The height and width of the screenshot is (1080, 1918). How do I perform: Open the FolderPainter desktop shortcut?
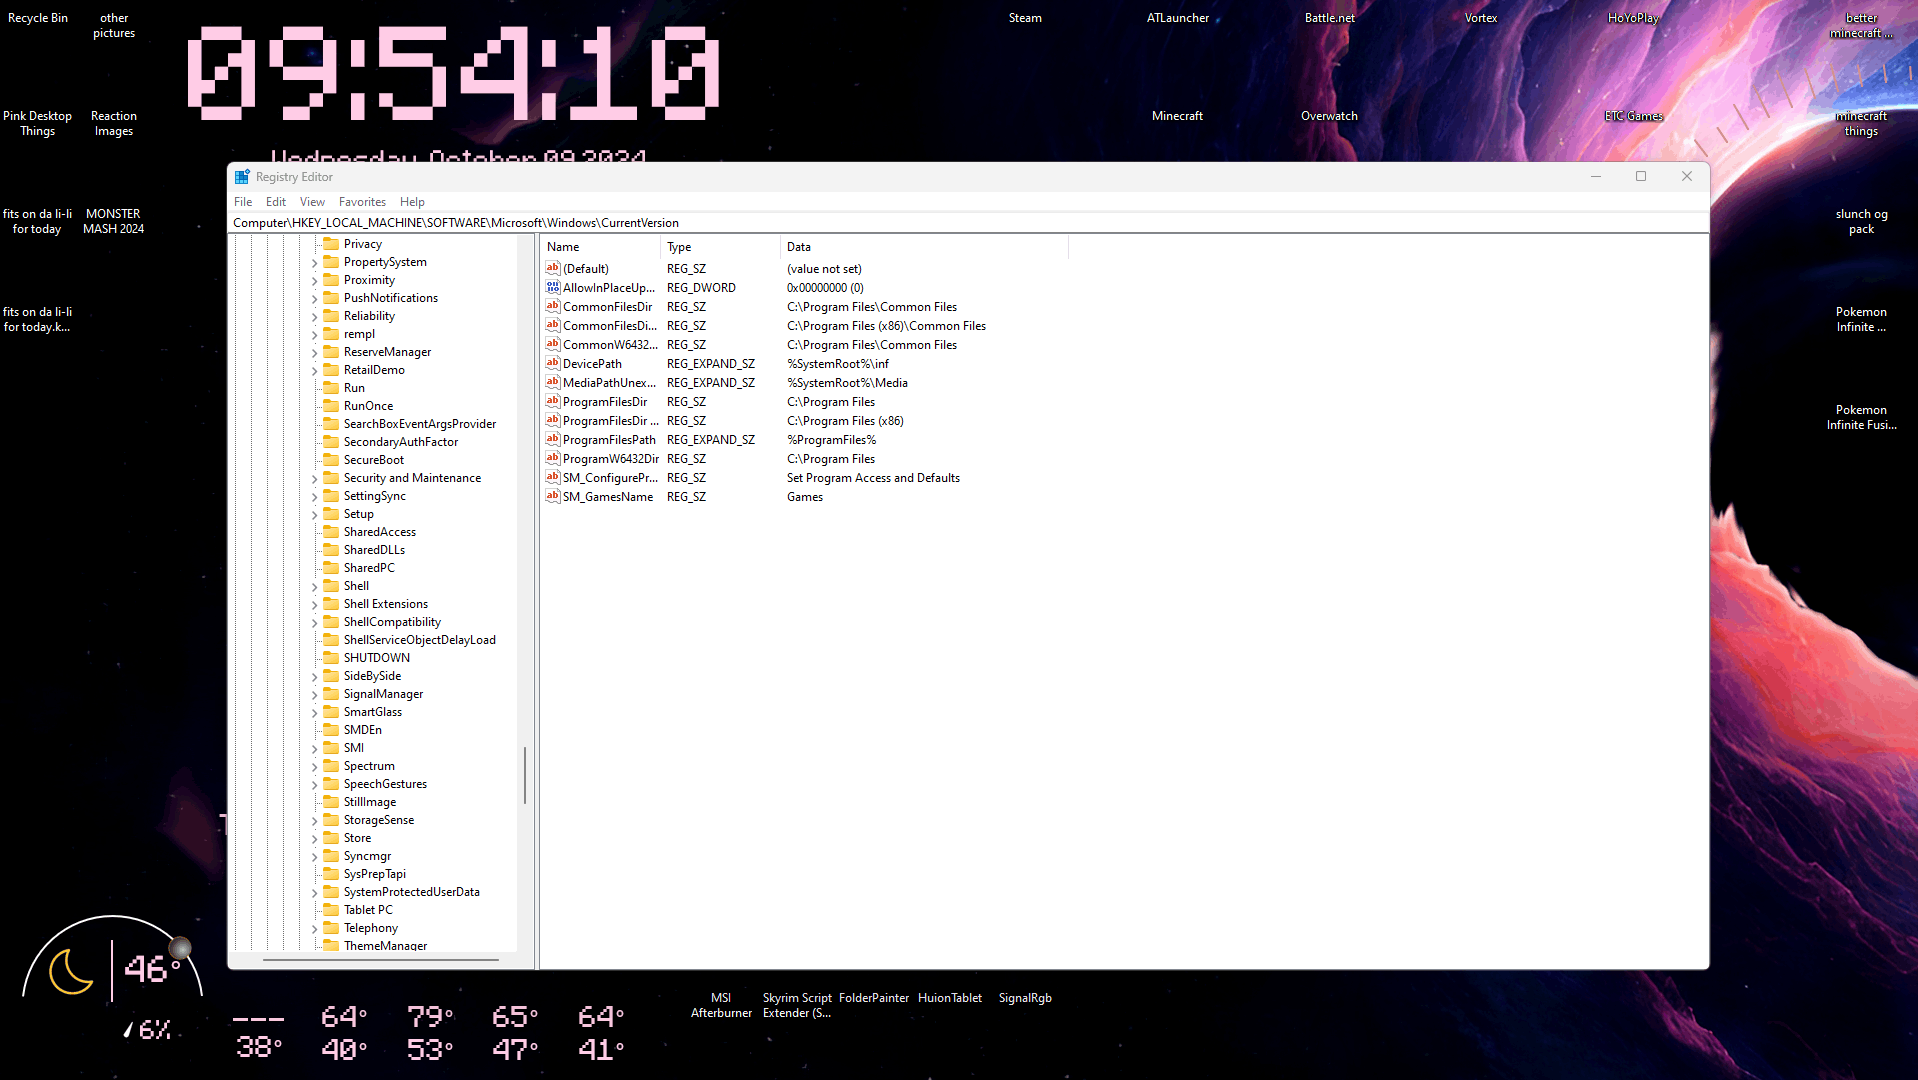tap(874, 998)
